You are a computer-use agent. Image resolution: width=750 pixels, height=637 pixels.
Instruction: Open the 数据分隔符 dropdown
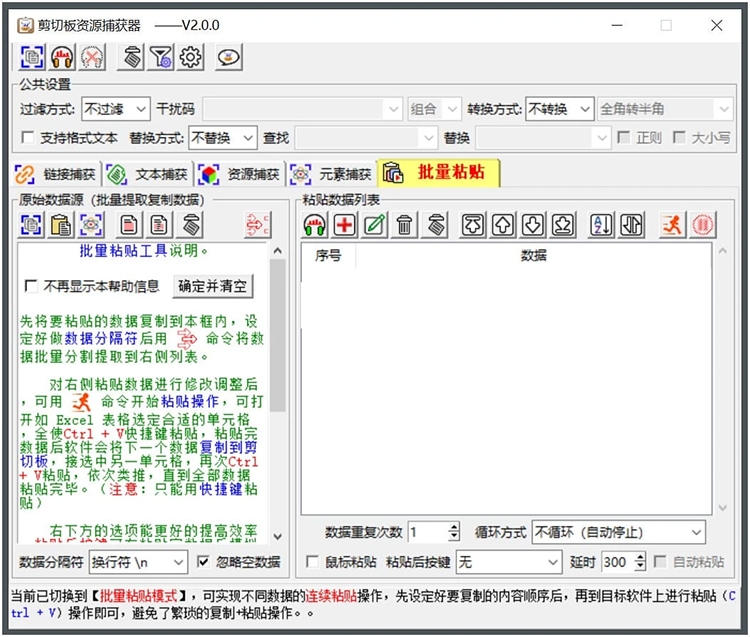137,562
